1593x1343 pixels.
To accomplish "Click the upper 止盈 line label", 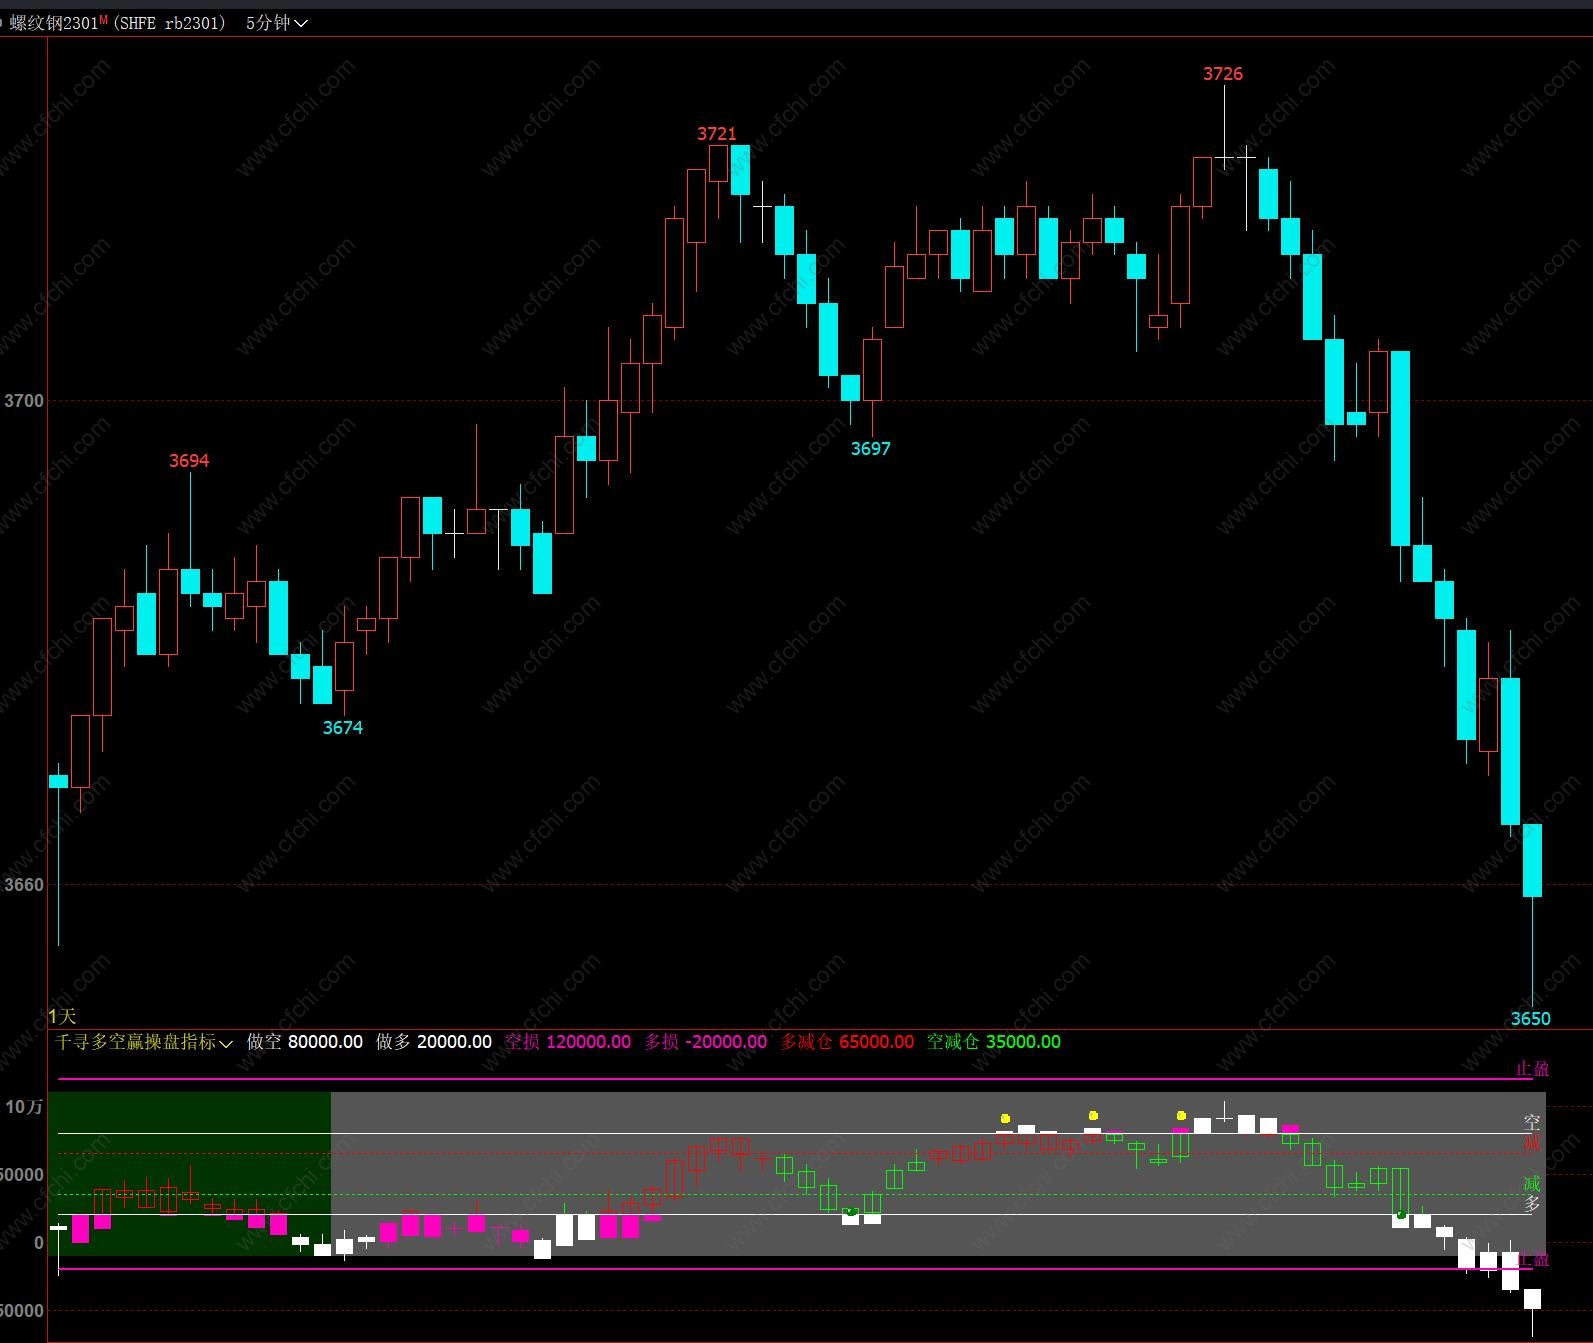I will 1532,1069.
